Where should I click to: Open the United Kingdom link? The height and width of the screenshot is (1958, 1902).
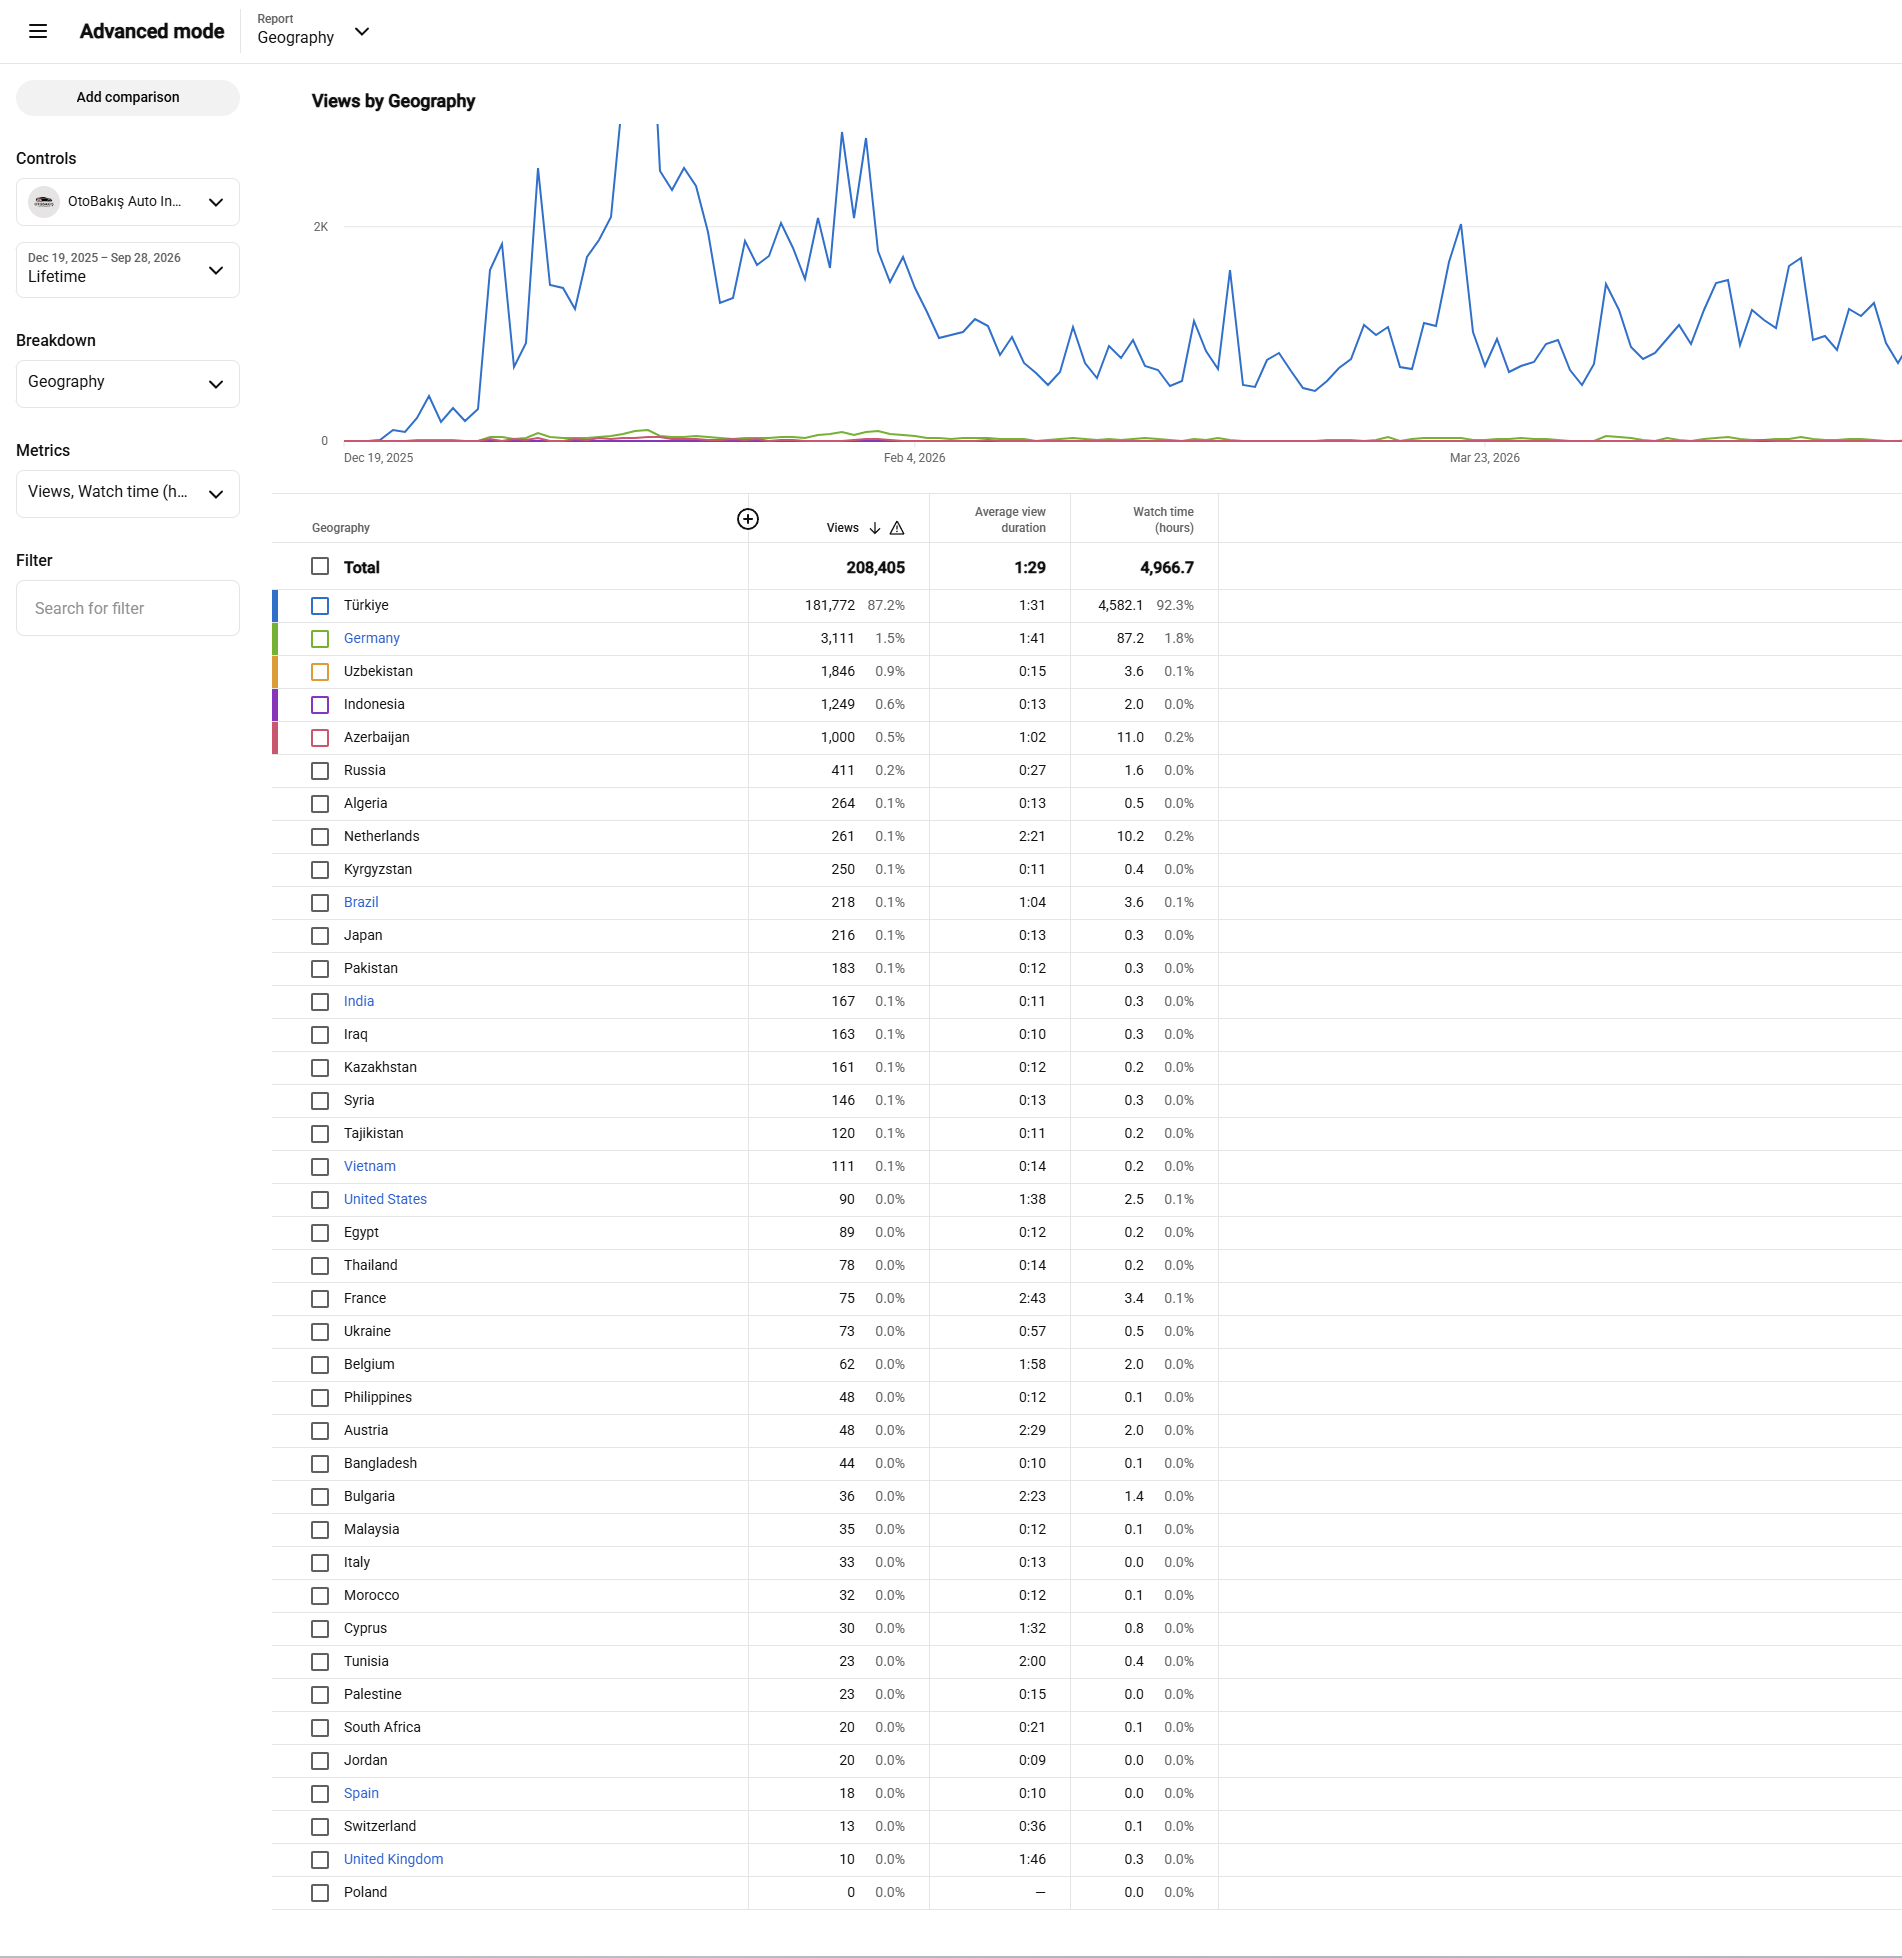pyautogui.click(x=394, y=1859)
